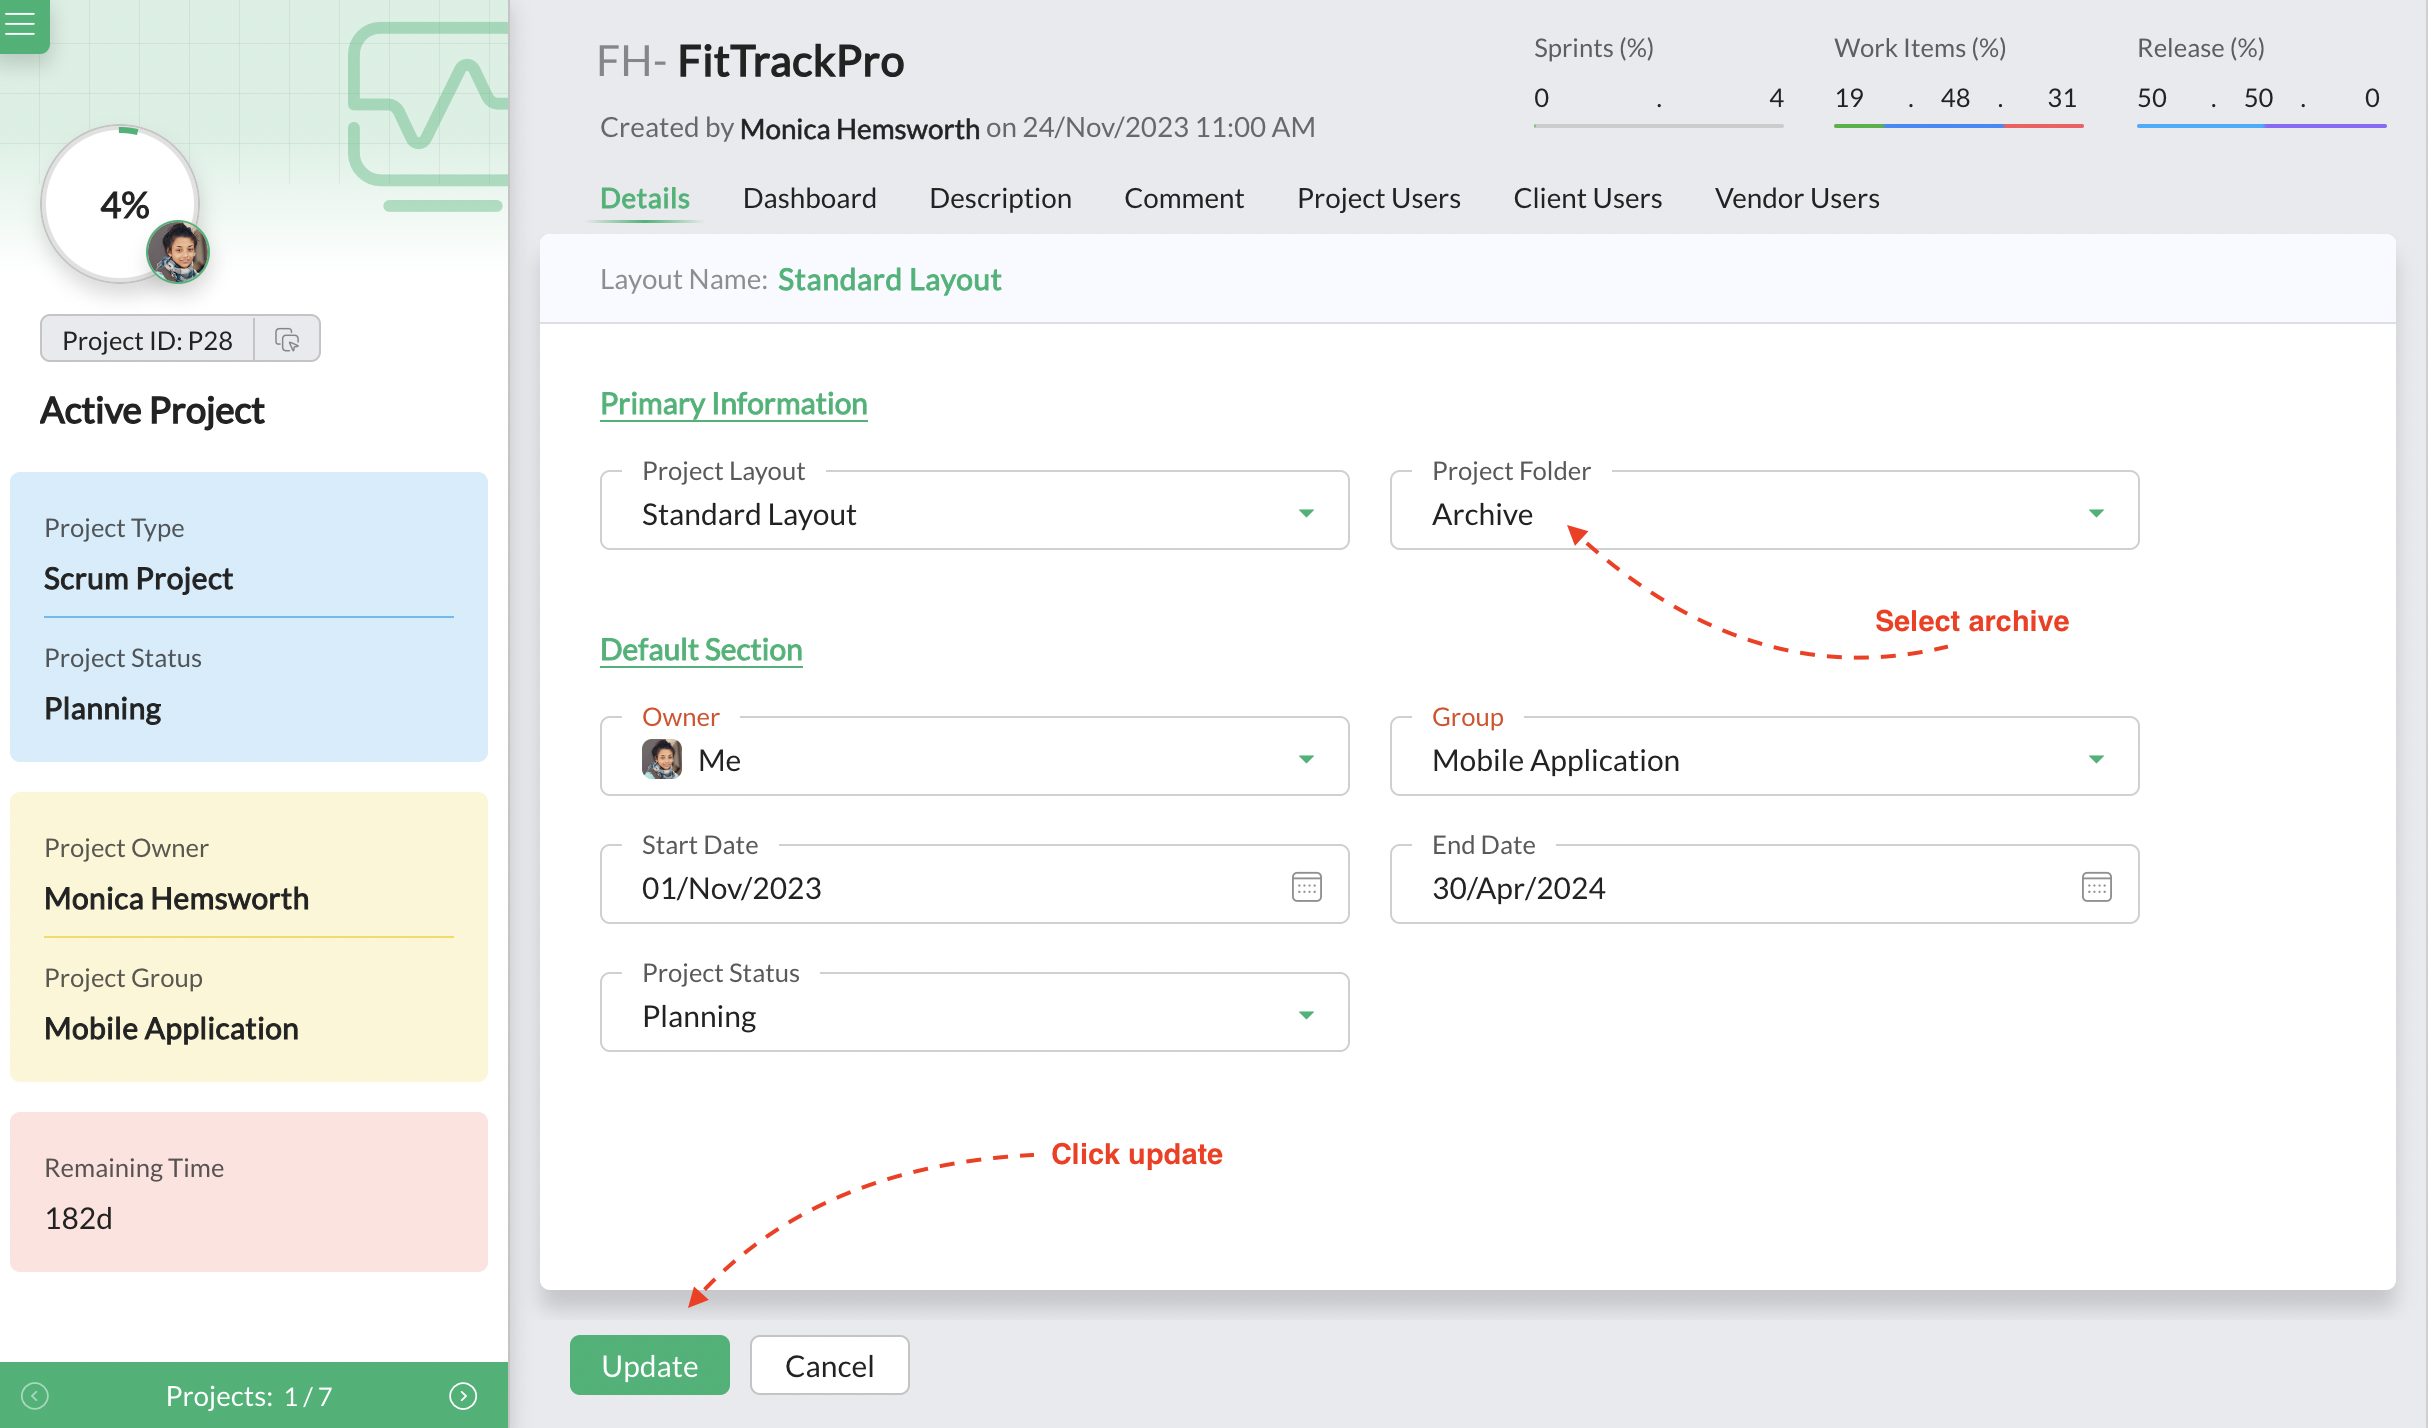
Task: Expand the Group dropdown arrow
Action: tap(2096, 760)
